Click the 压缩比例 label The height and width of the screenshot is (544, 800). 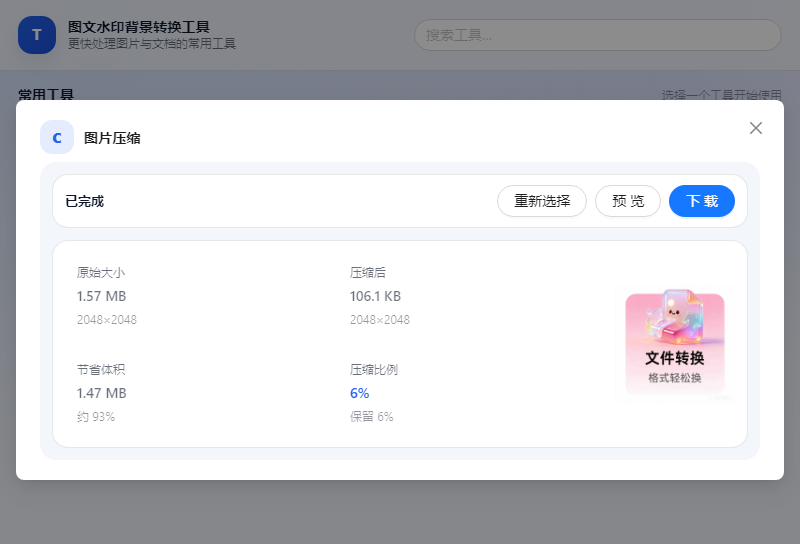373,369
